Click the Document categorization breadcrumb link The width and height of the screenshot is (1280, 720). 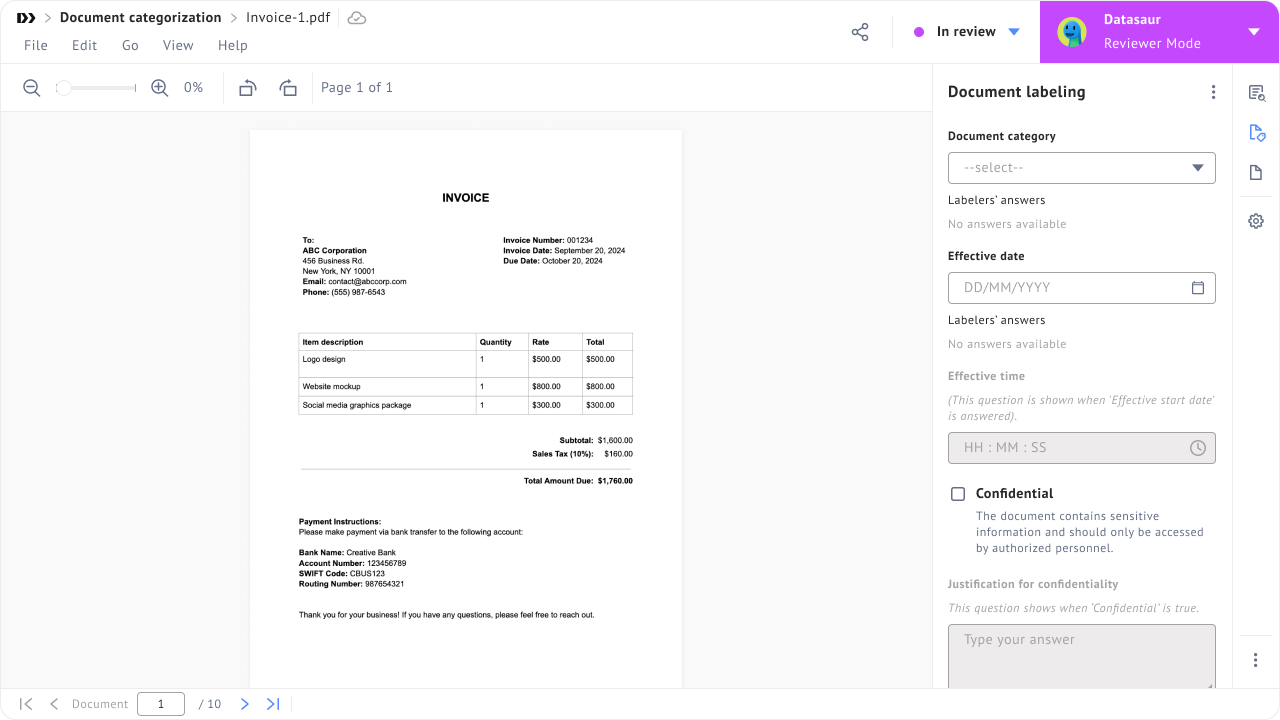[140, 18]
